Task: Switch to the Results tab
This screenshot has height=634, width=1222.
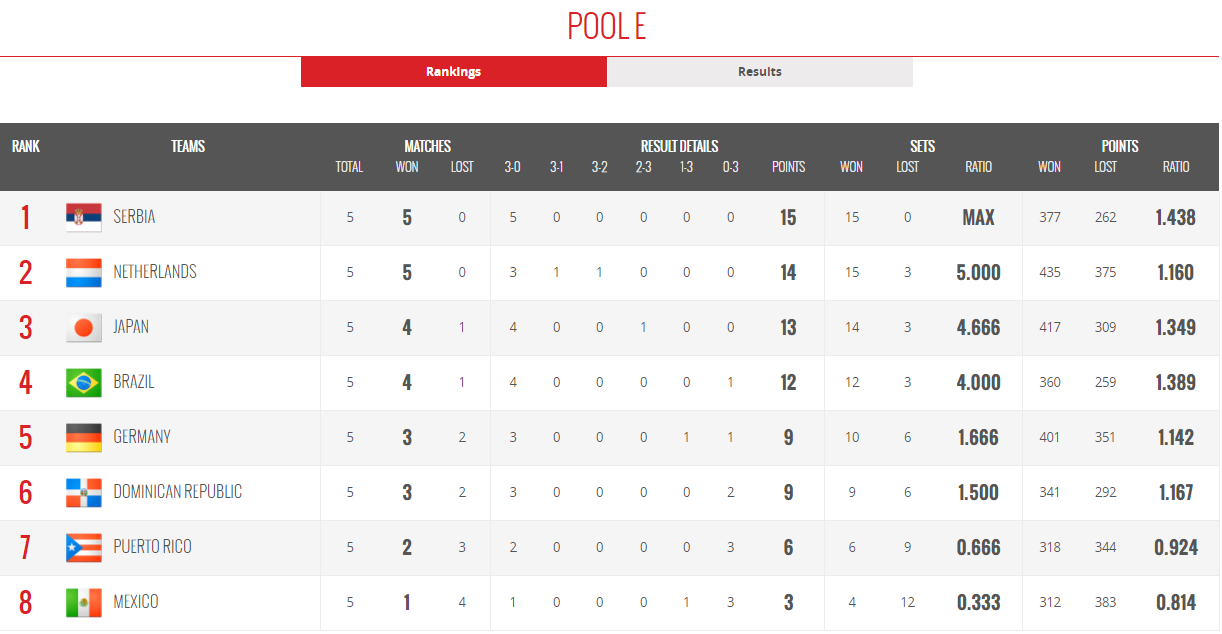Action: pos(760,72)
